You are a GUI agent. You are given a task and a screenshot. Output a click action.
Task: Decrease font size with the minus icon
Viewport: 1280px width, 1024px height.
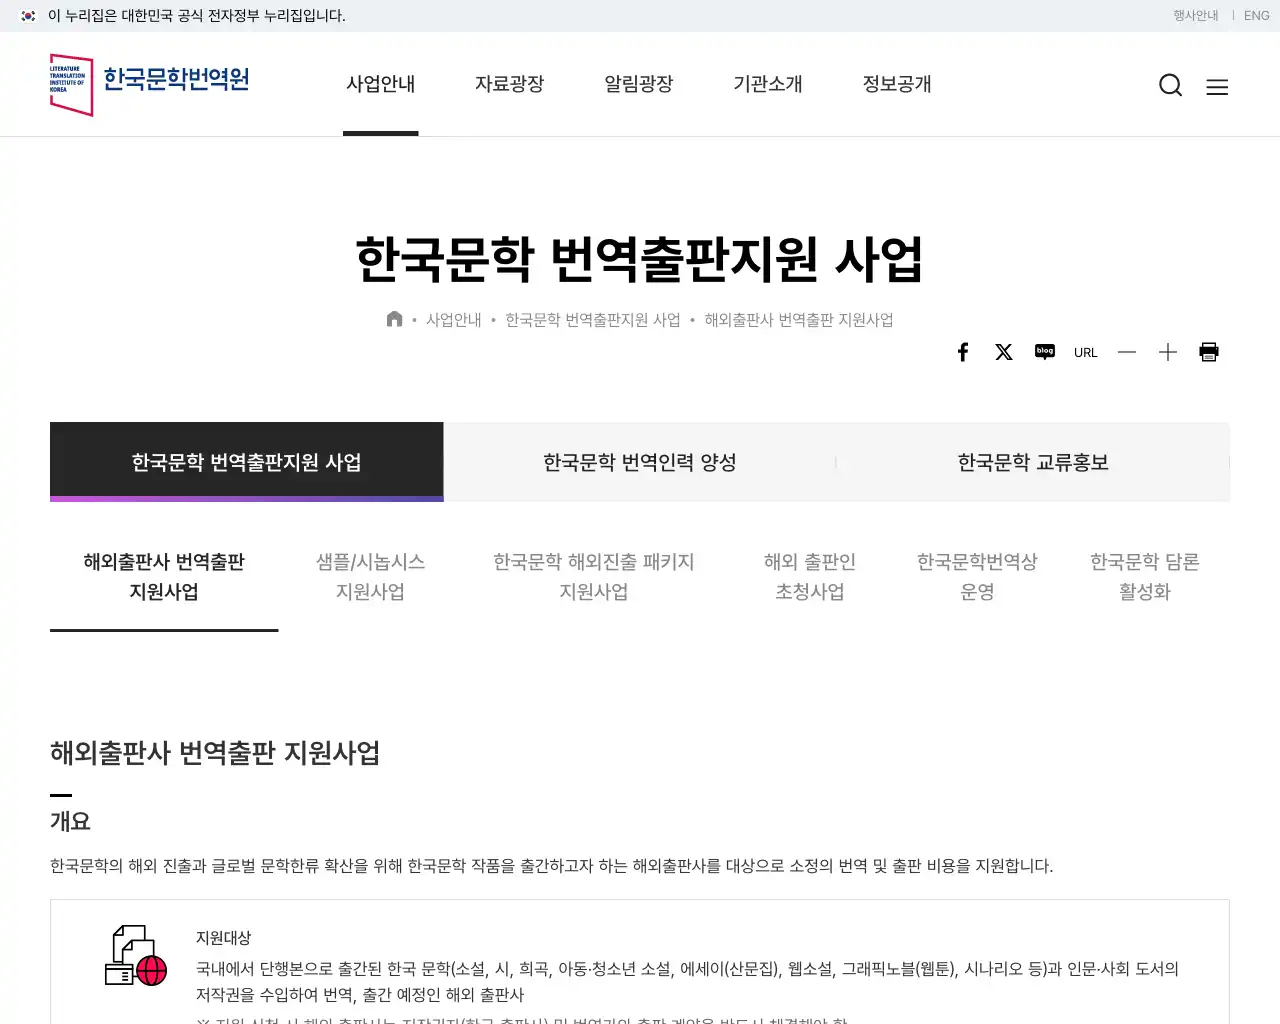1127,352
